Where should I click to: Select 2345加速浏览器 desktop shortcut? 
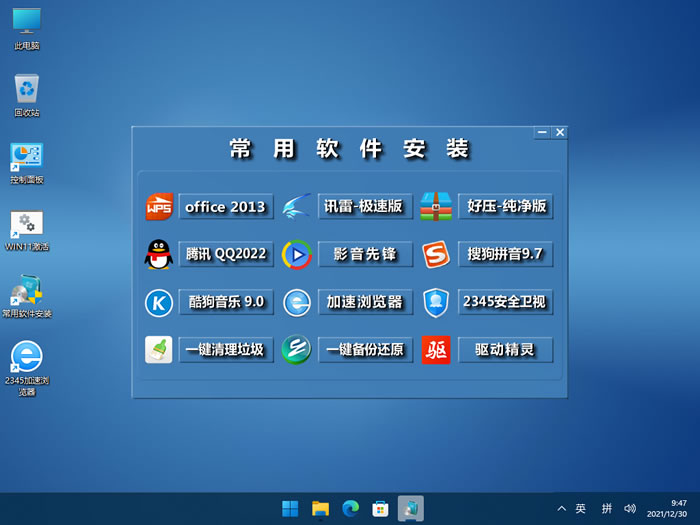tap(27, 369)
